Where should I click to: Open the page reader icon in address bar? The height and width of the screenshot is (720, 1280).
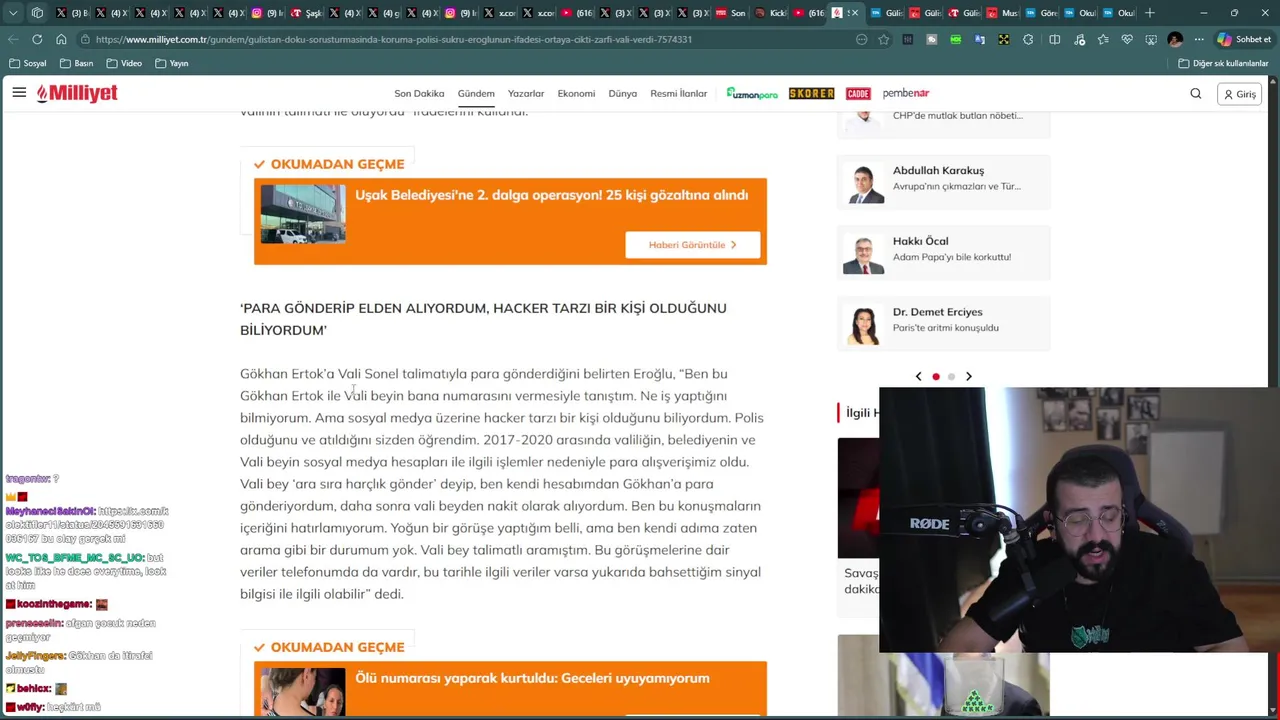[862, 39]
